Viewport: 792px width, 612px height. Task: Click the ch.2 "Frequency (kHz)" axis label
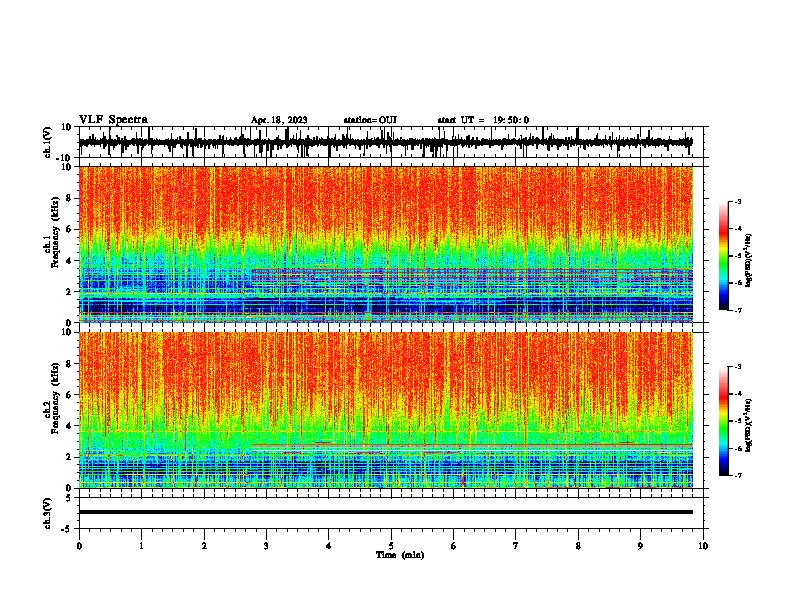tap(55, 399)
